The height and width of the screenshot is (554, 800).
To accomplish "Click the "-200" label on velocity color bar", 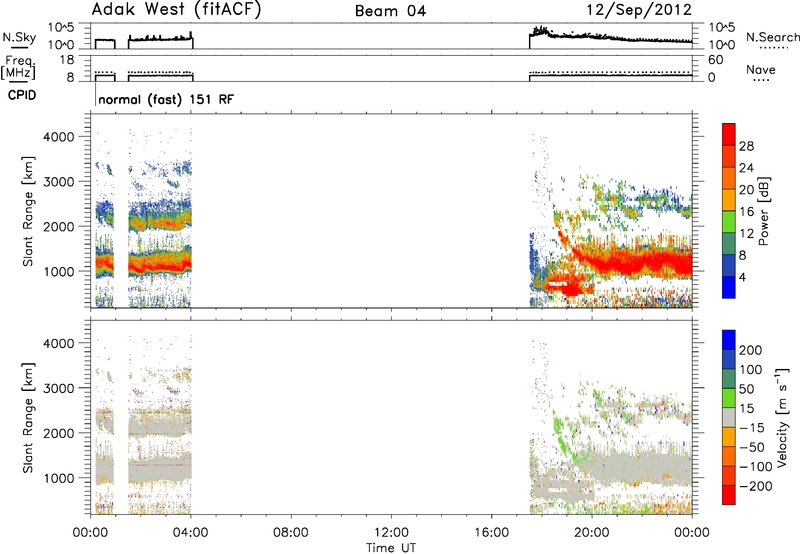I will click(x=755, y=486).
